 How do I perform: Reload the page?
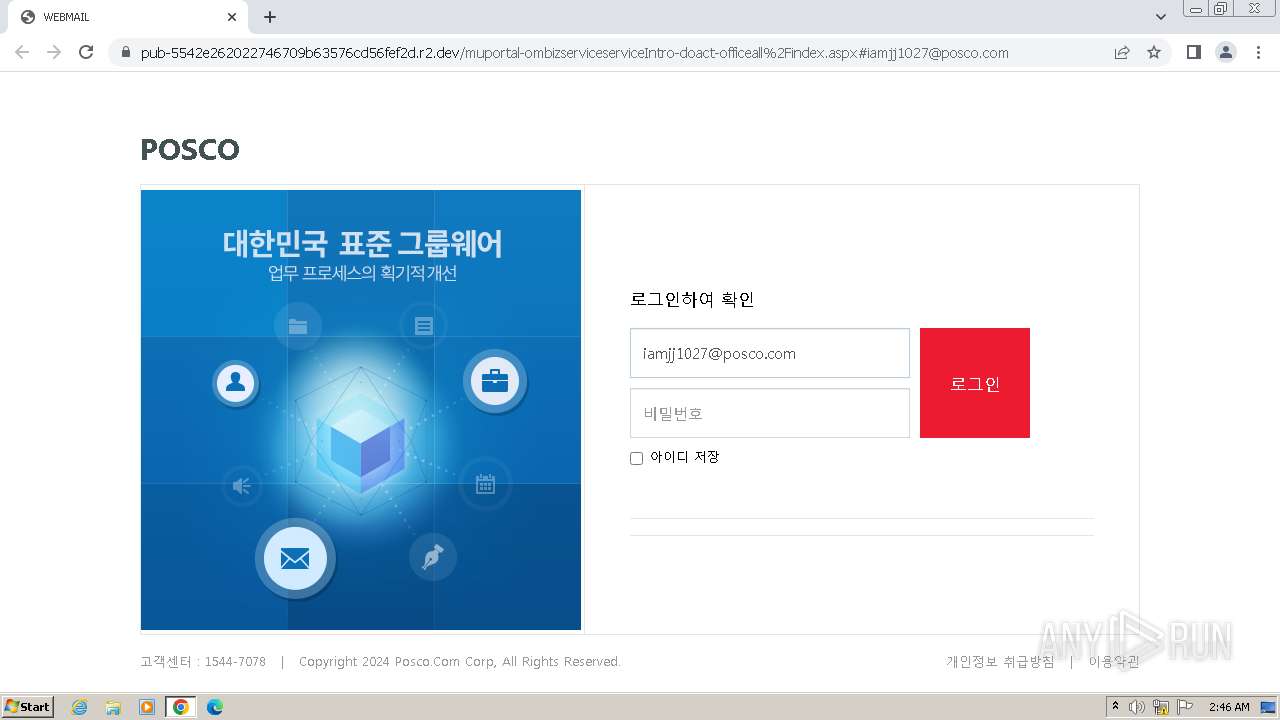[86, 52]
